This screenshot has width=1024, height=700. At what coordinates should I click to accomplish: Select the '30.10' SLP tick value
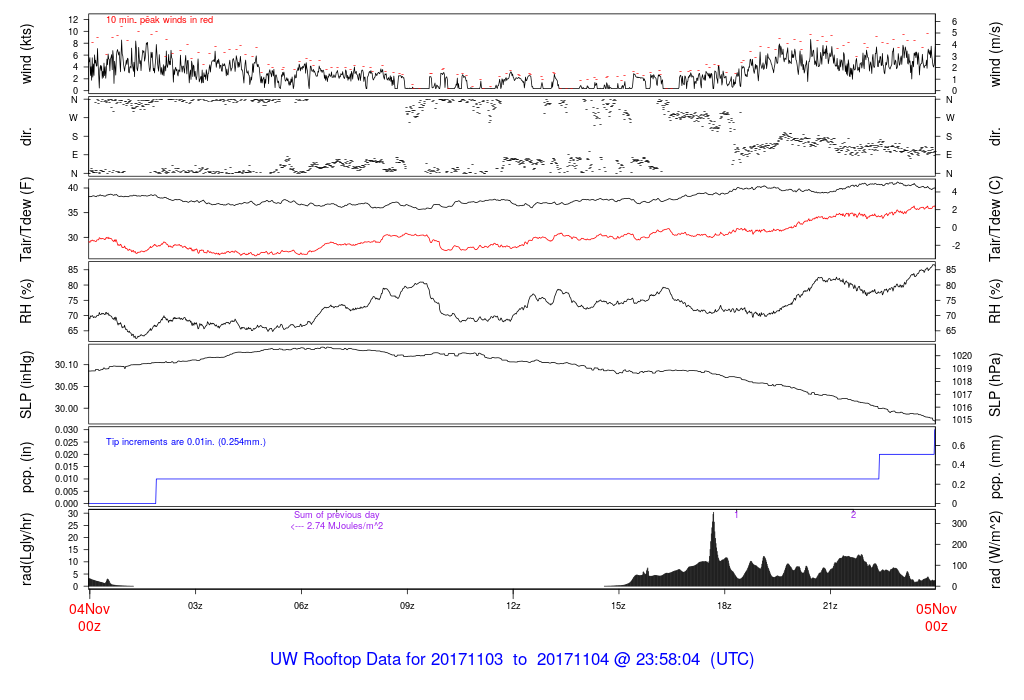(x=67, y=365)
